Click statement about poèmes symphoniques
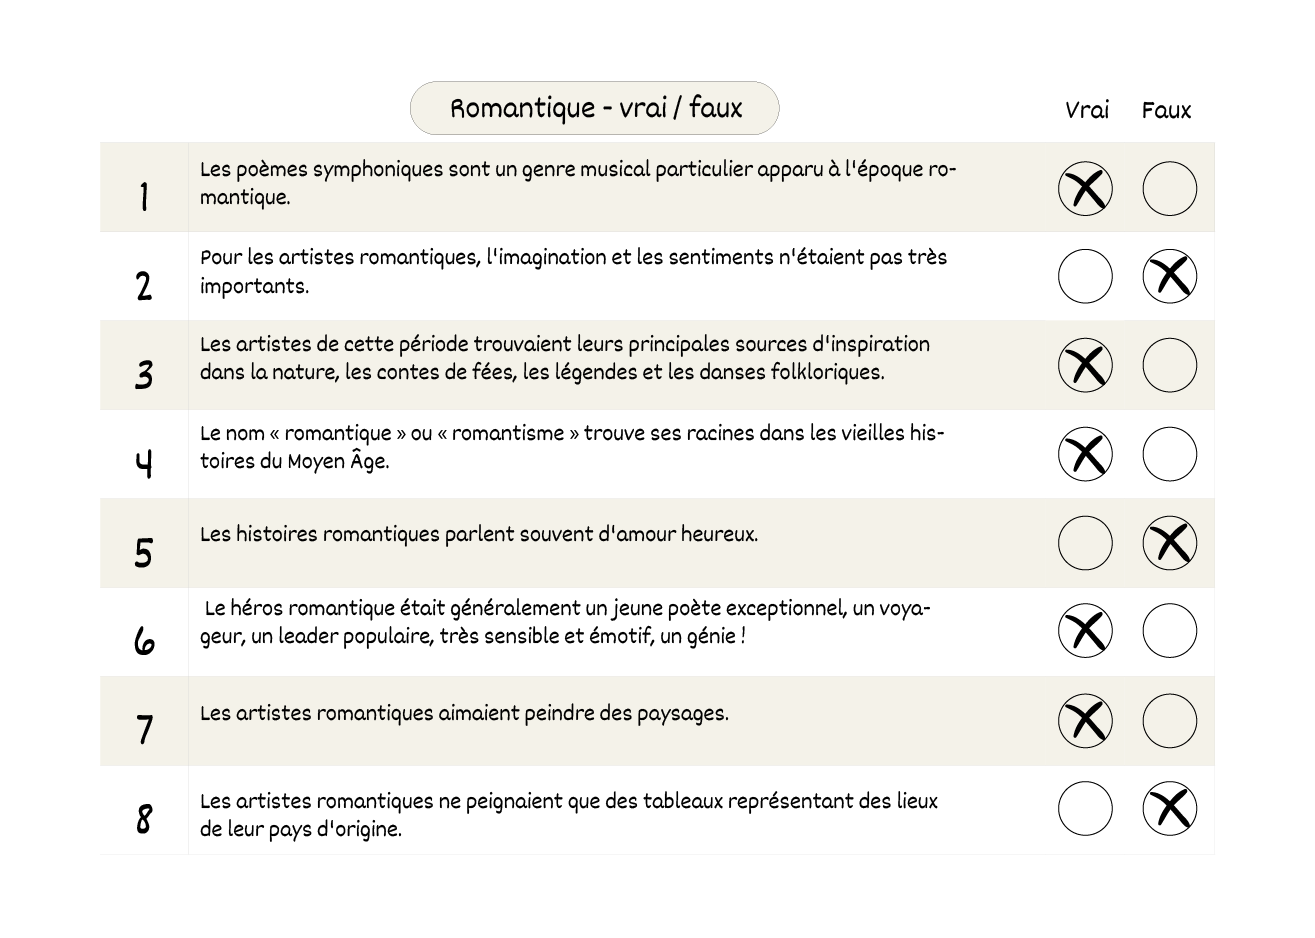 [x=578, y=183]
